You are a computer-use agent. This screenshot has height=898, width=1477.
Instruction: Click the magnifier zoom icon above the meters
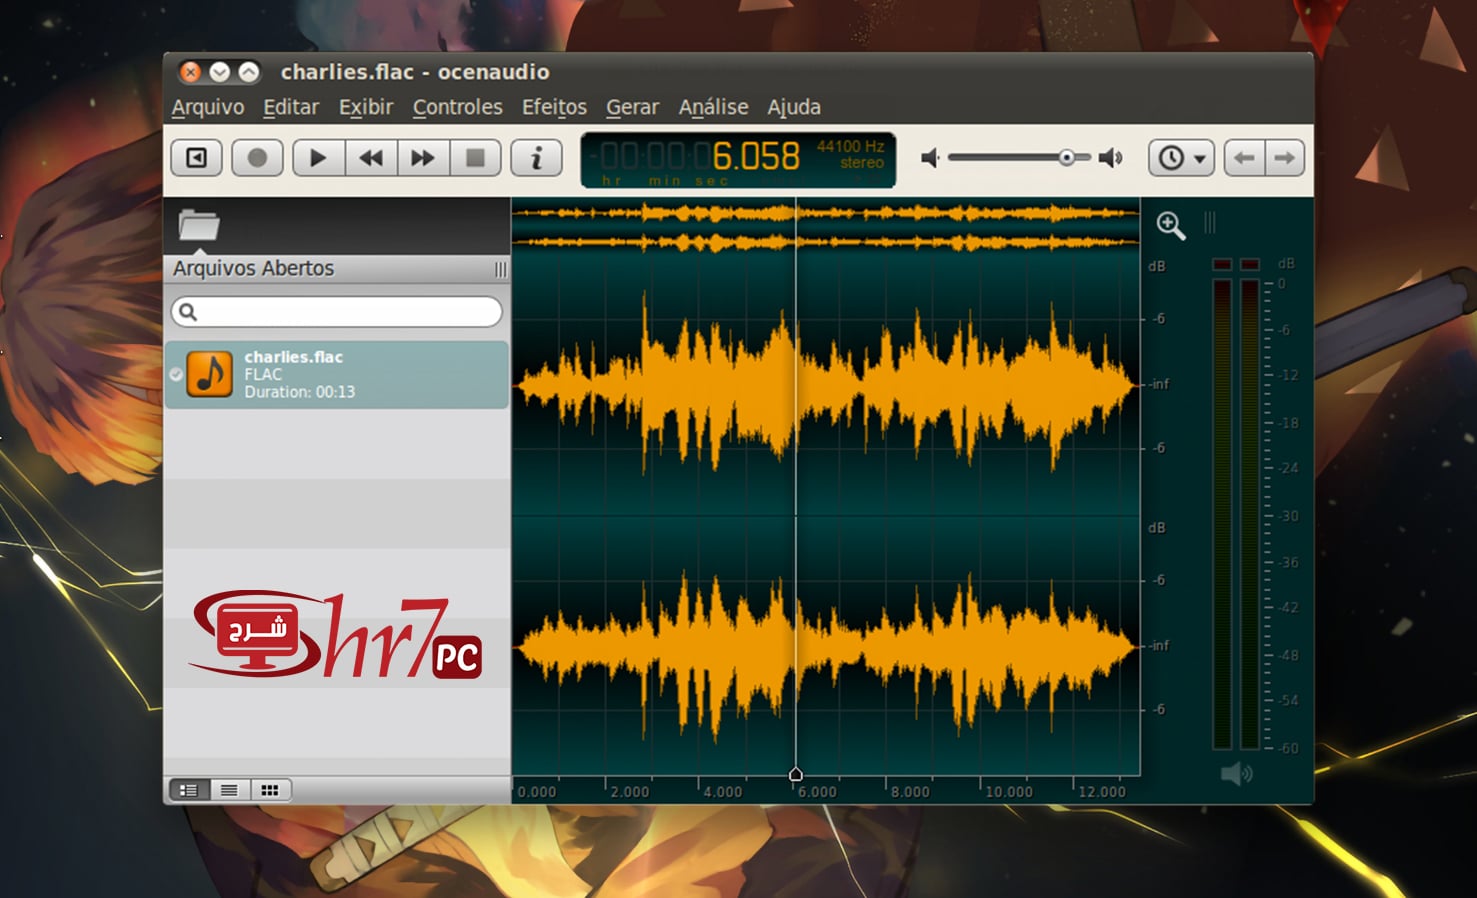click(x=1170, y=227)
